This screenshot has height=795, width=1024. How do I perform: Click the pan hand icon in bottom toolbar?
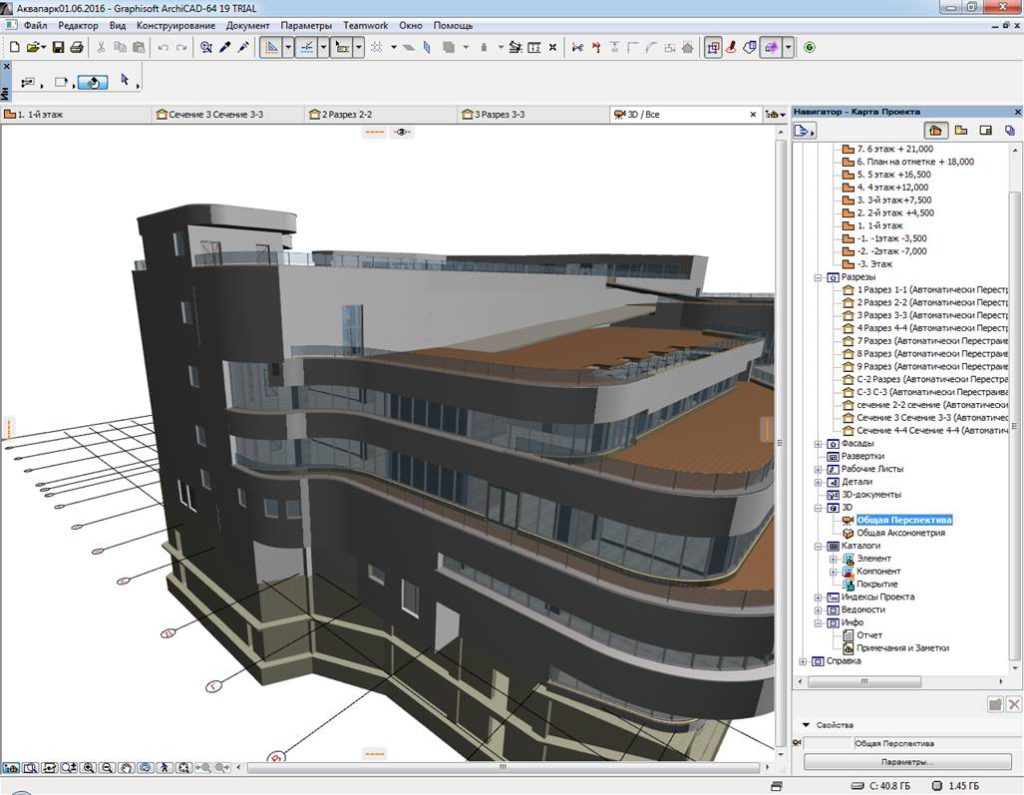tap(126, 768)
